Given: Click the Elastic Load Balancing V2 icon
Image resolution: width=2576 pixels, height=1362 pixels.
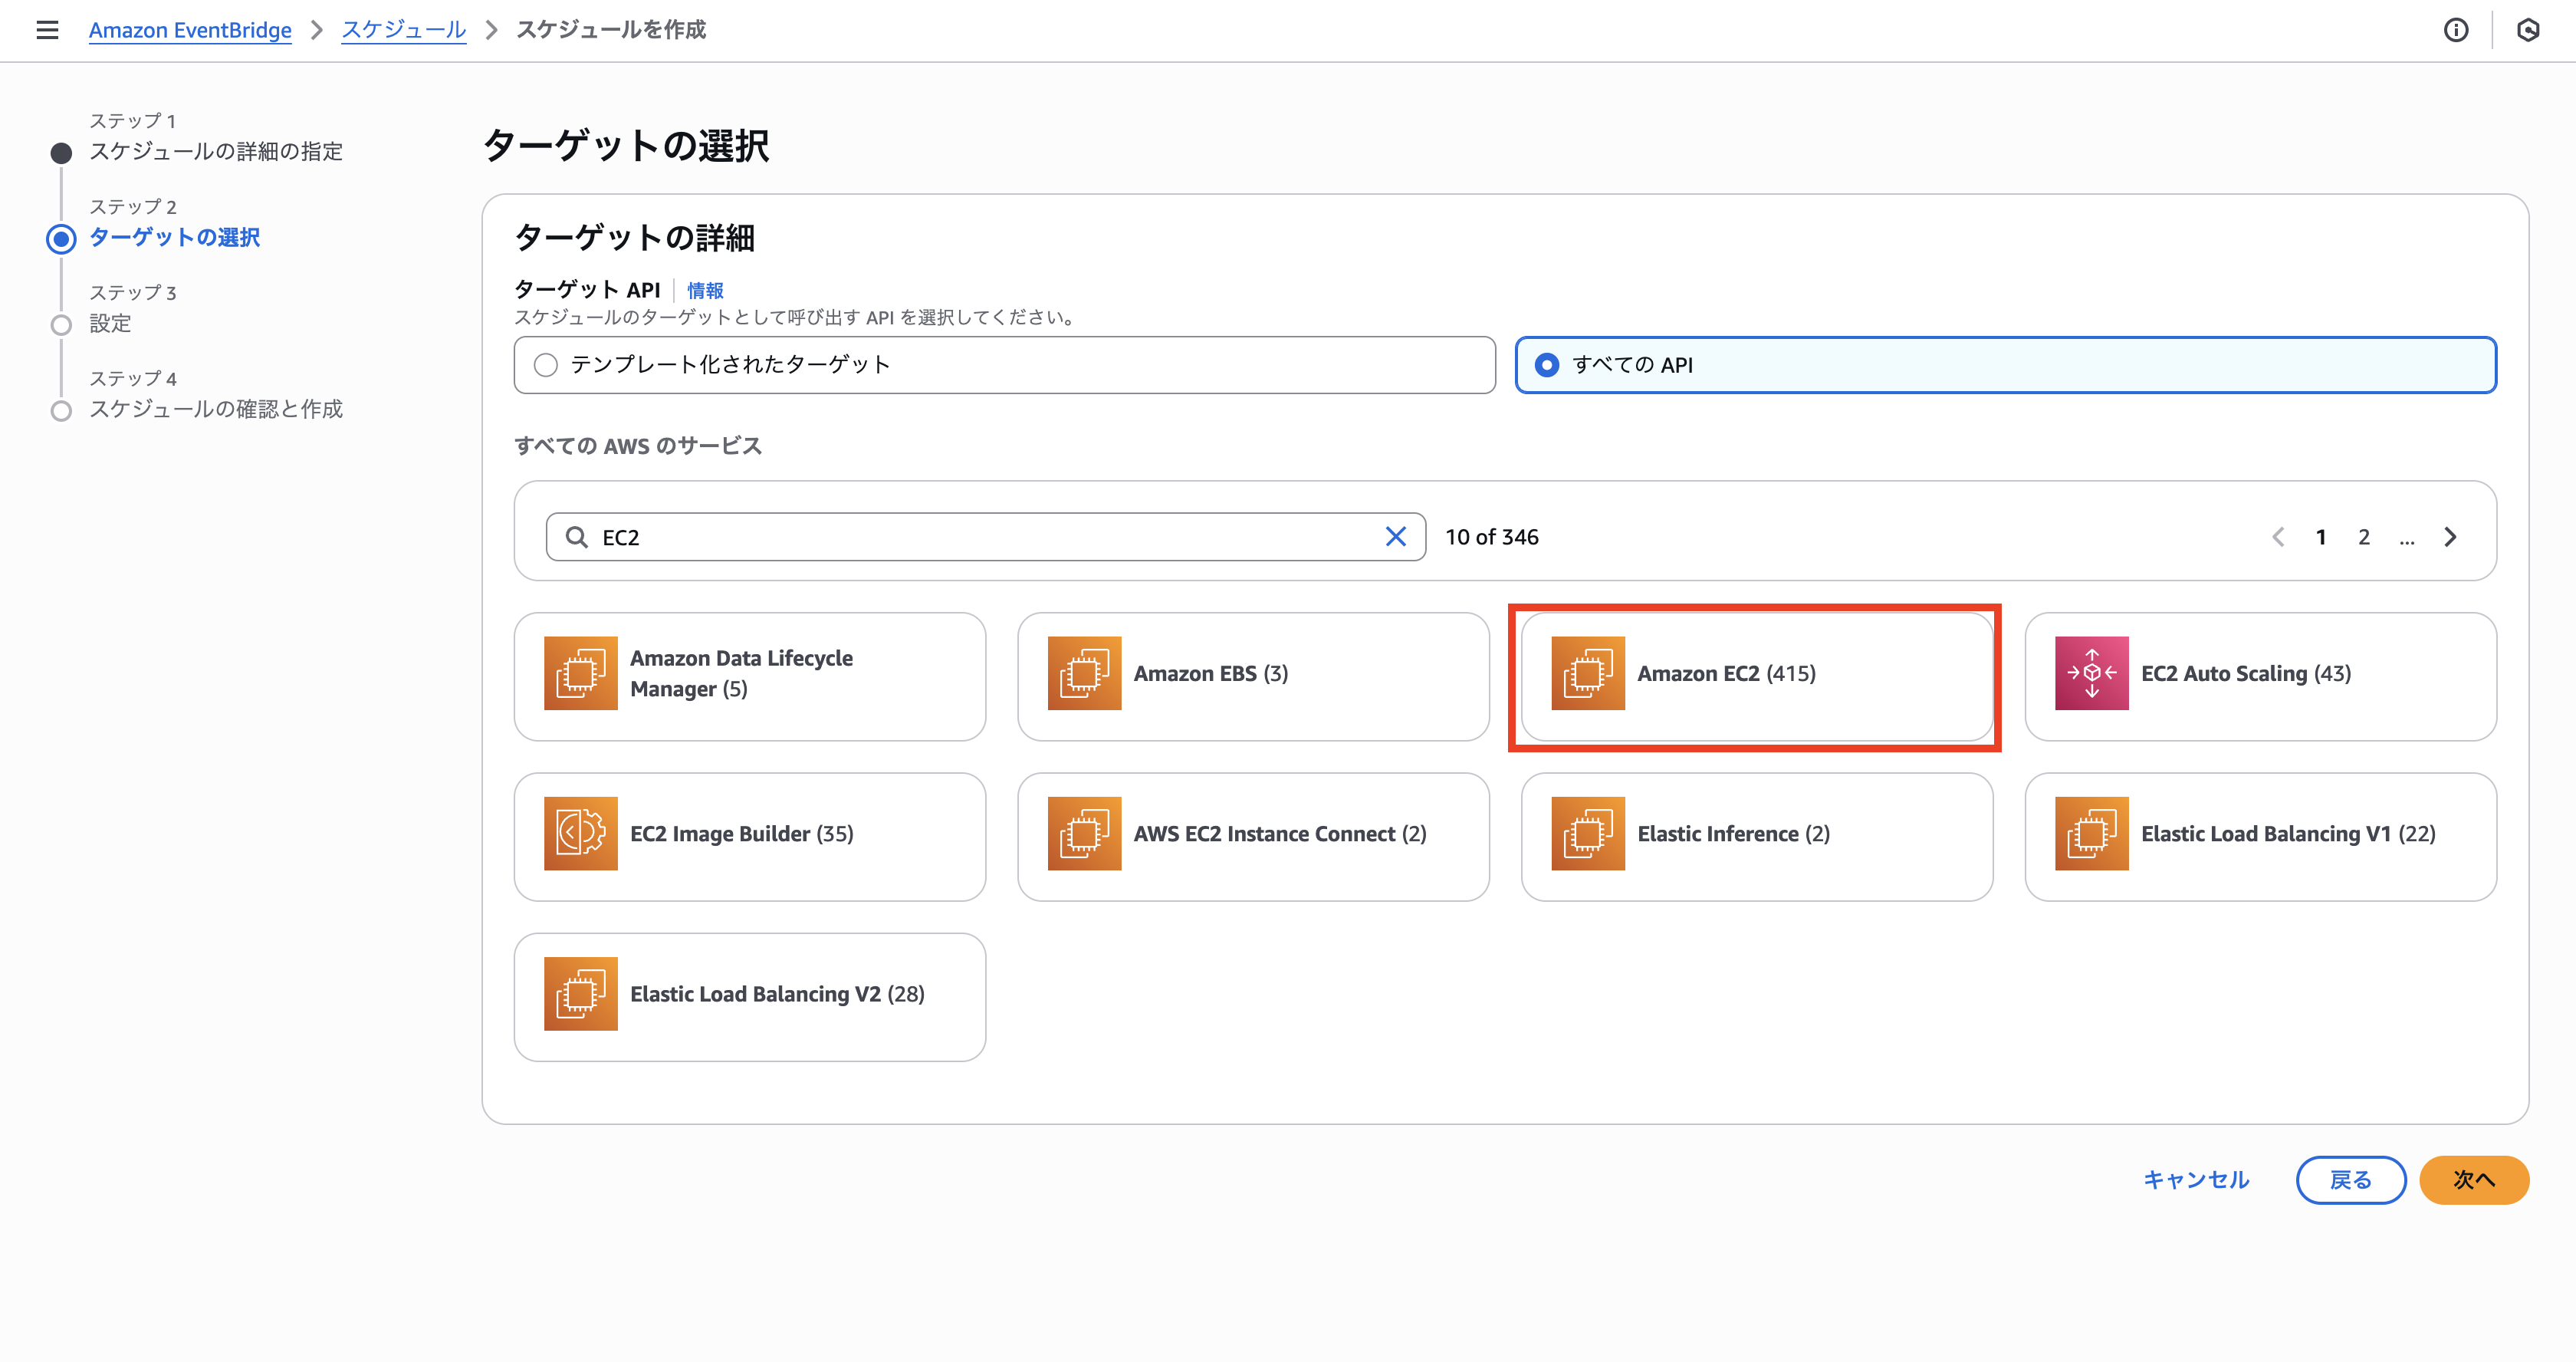Looking at the screenshot, I should click(581, 993).
